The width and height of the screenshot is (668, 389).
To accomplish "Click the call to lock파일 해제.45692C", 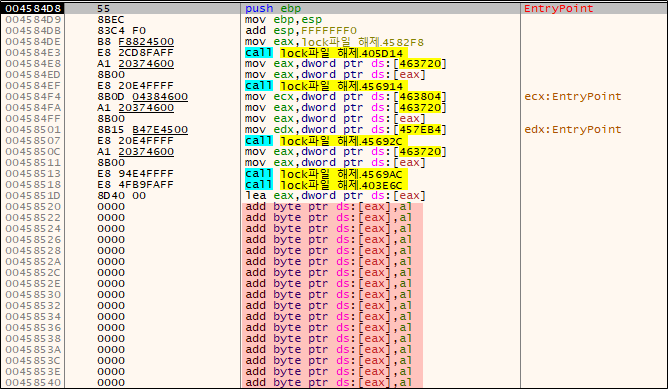I will coord(326,141).
